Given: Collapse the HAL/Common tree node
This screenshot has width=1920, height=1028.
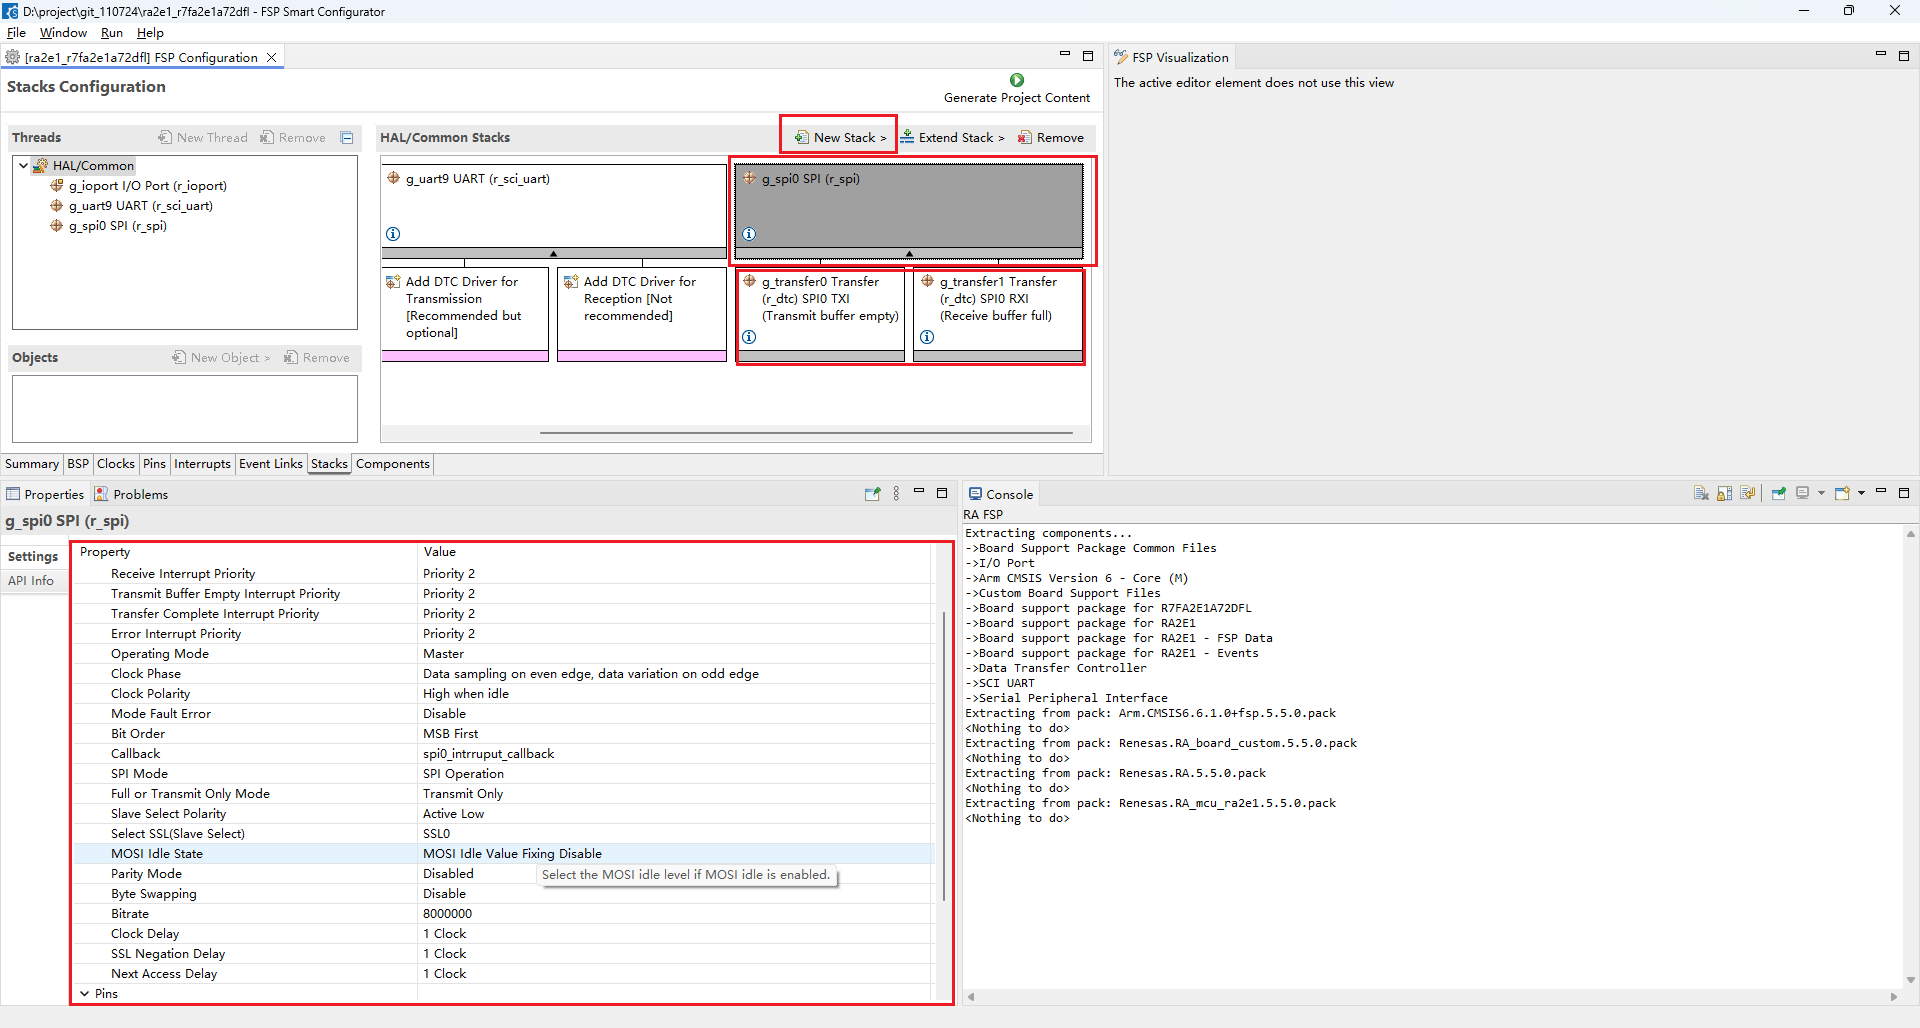Looking at the screenshot, I should pyautogui.click(x=23, y=166).
